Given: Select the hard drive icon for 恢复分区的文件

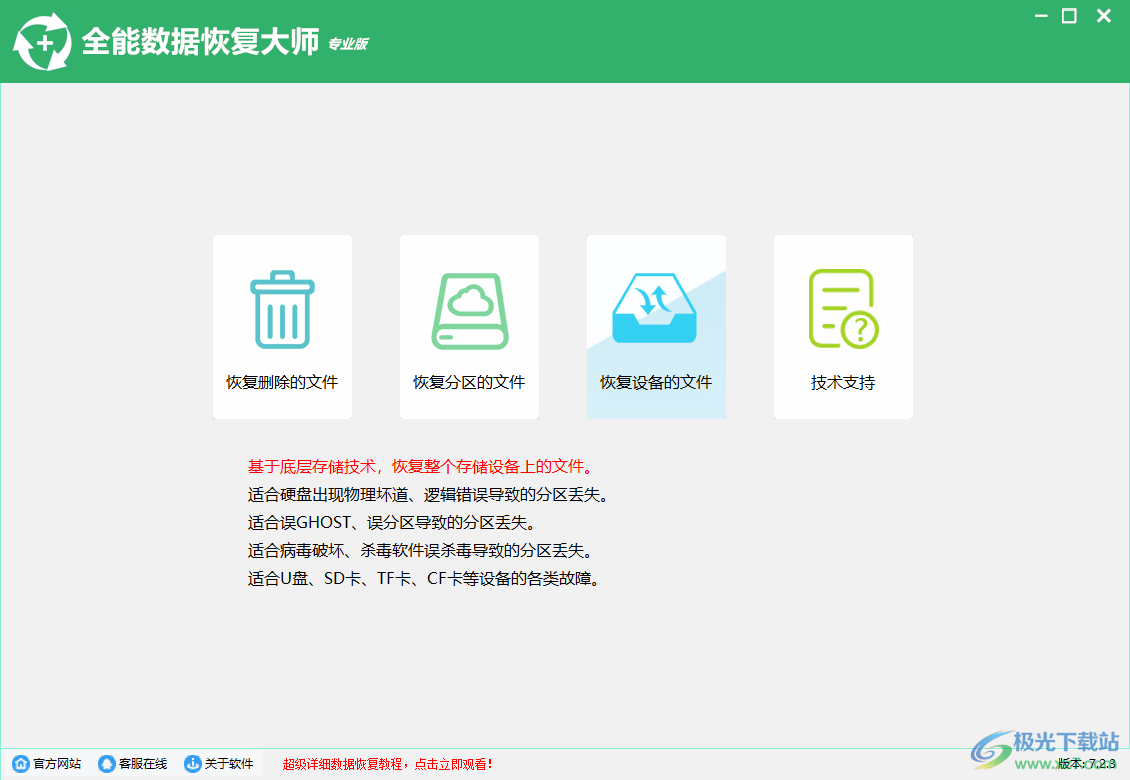Looking at the screenshot, I should coord(469,308).
